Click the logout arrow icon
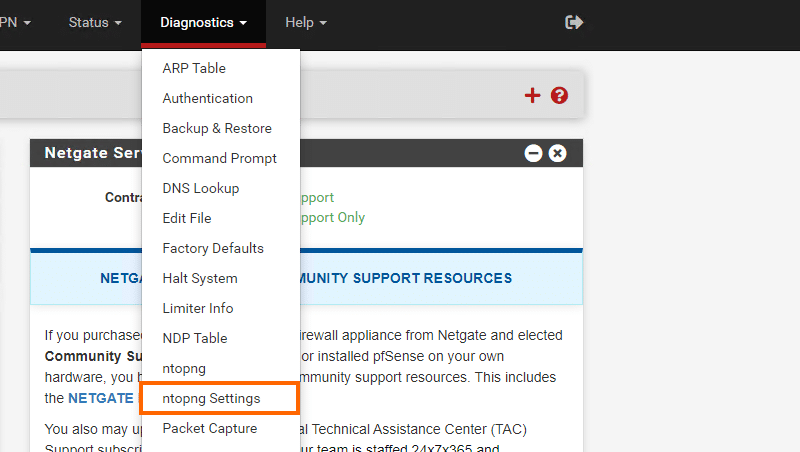Viewport: 800px width, 452px height. tap(574, 22)
